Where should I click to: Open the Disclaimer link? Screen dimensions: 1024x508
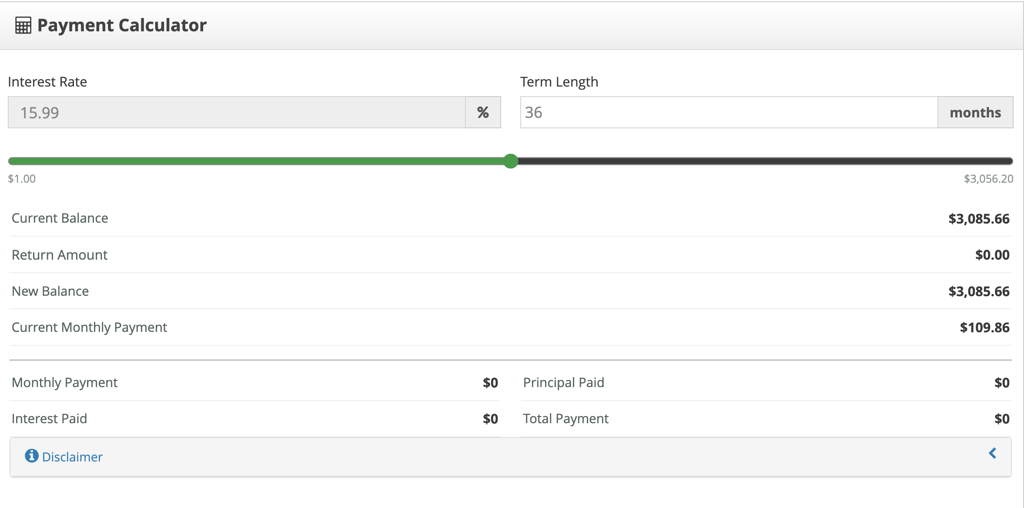click(x=72, y=457)
